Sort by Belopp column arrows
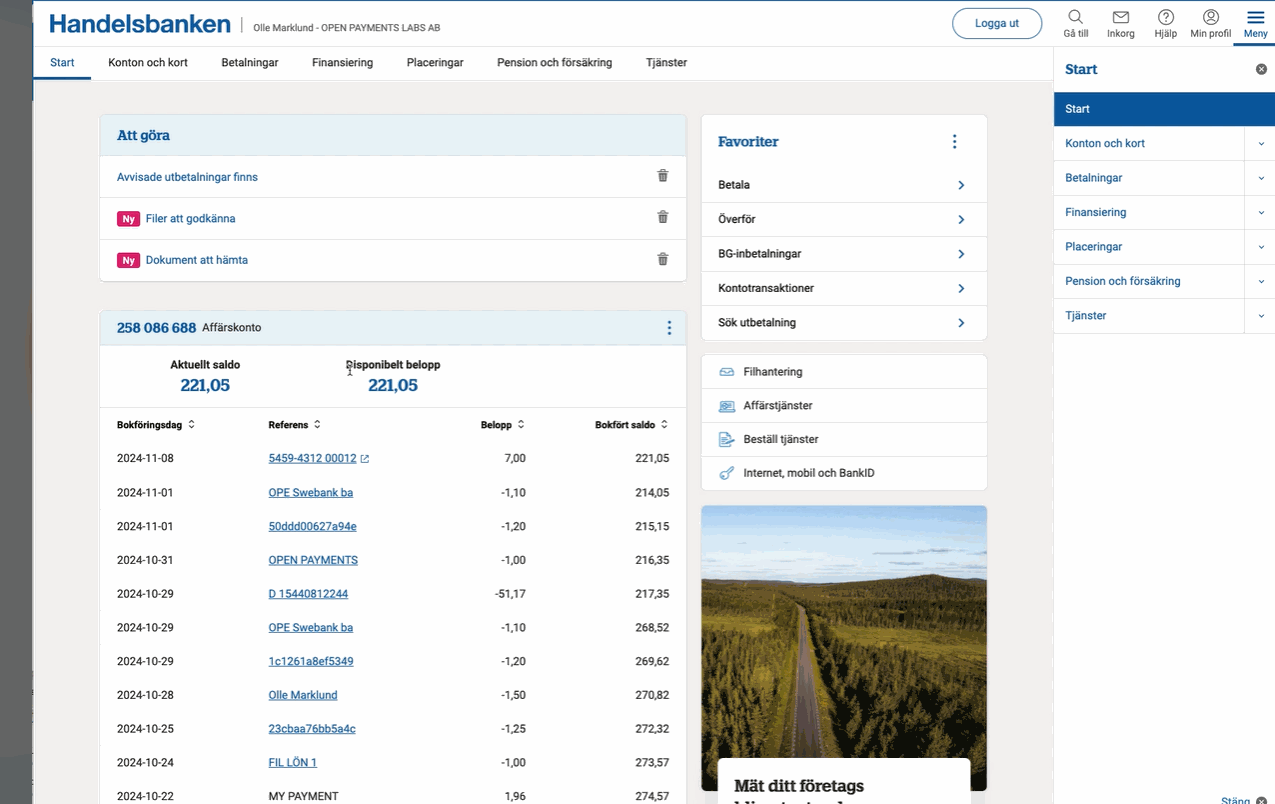Screen dimensions: 1275x804 [521, 425]
